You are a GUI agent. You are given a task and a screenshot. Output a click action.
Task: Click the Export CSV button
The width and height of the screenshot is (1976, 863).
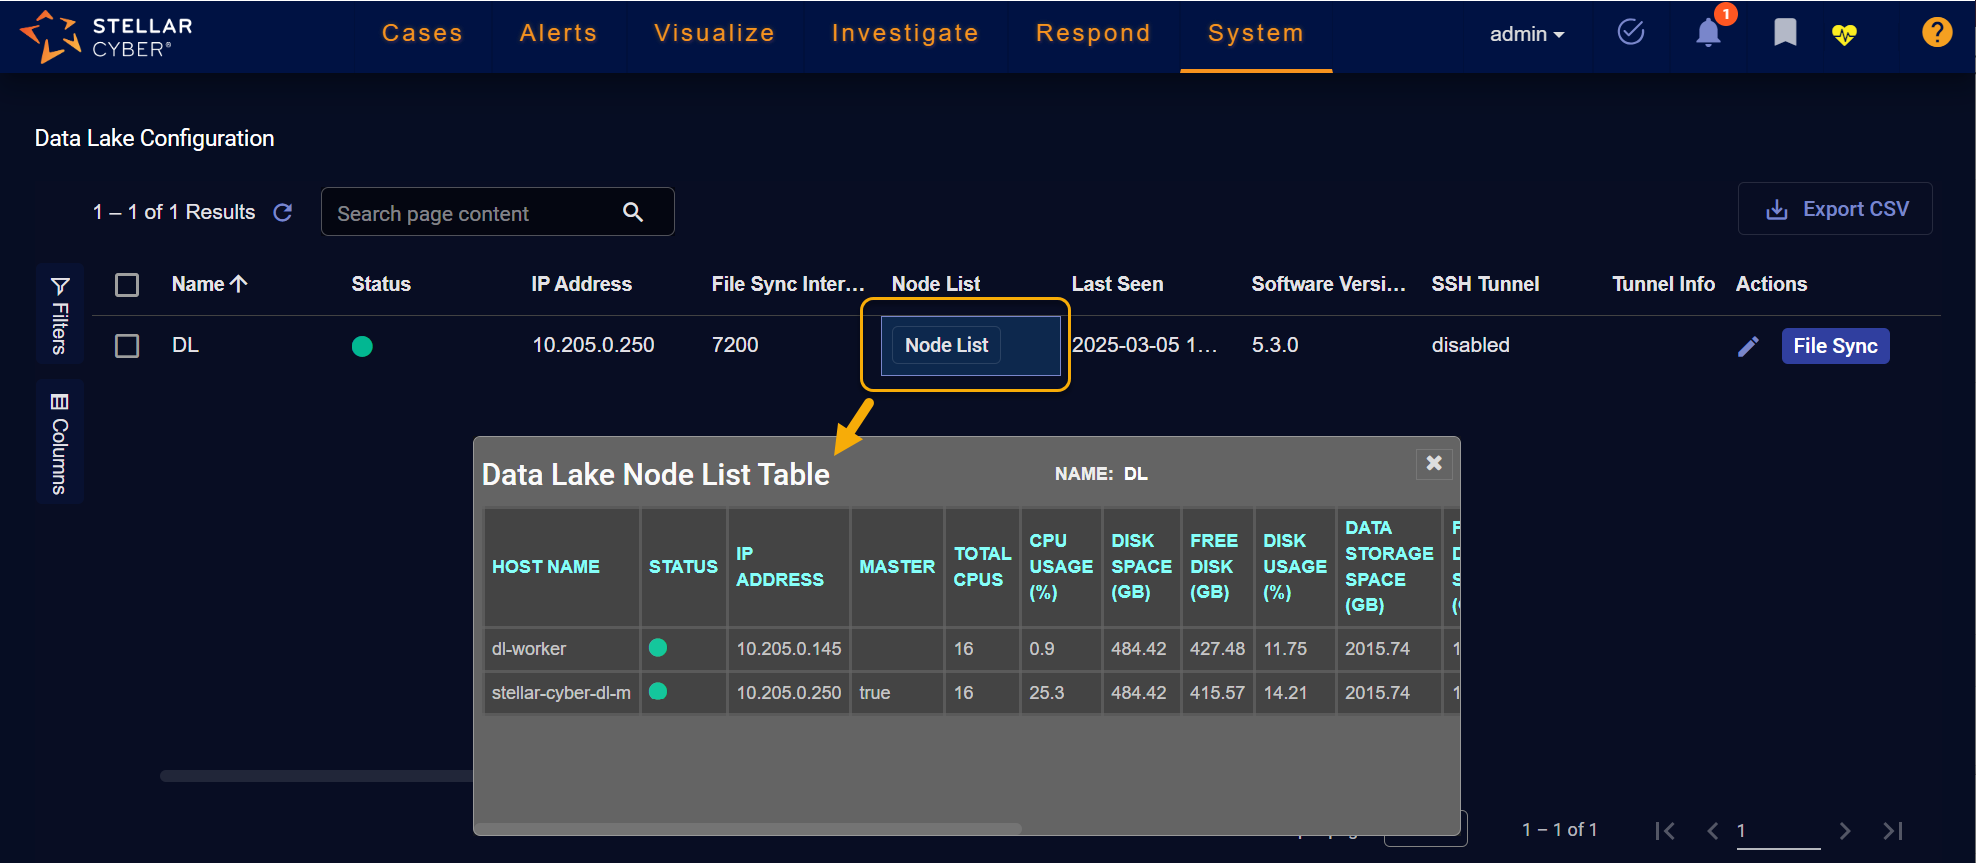1835,209
